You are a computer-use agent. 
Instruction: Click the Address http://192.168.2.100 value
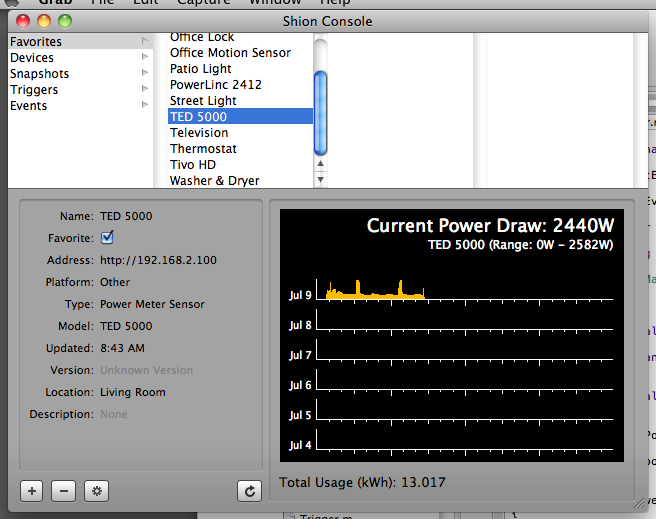click(158, 260)
